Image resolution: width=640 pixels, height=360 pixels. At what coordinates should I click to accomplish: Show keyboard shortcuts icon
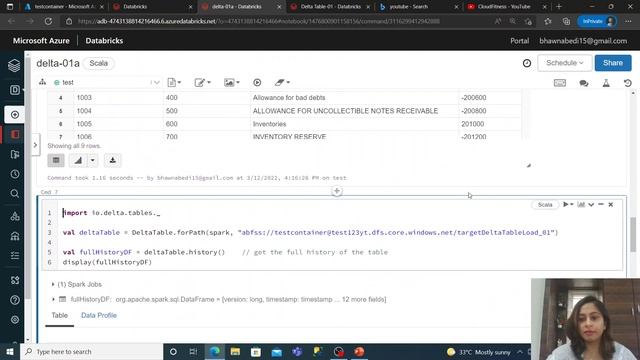coord(560,83)
